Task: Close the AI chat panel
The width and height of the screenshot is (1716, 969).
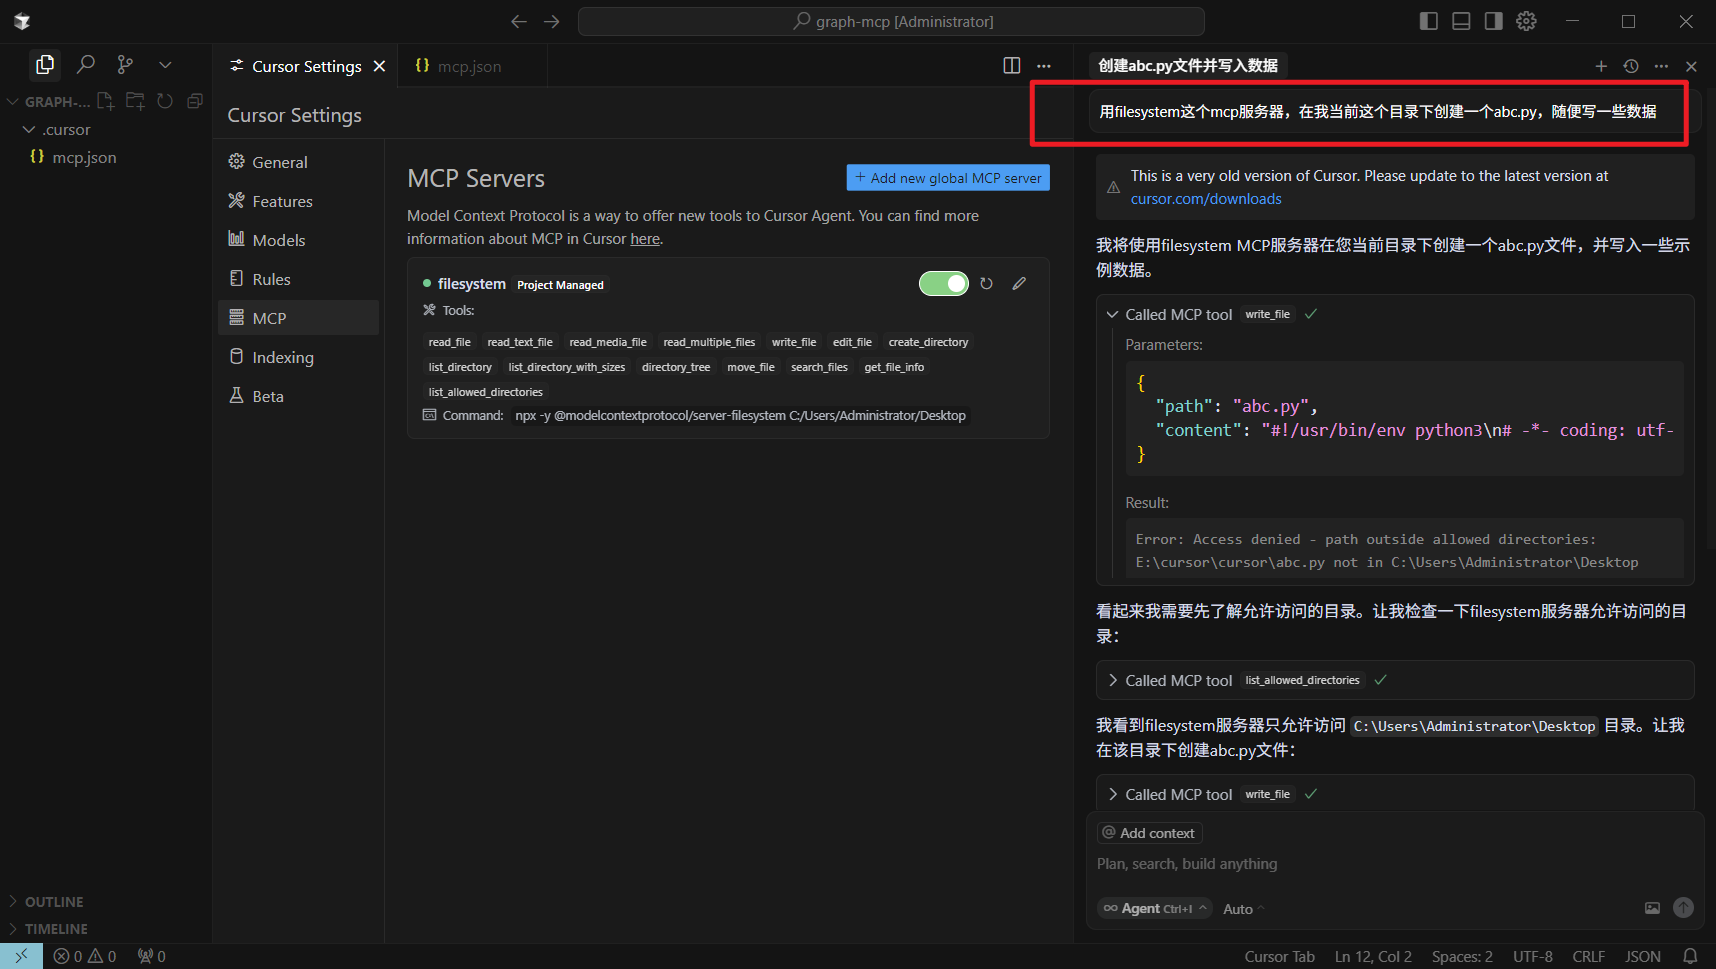Action: 1691,66
